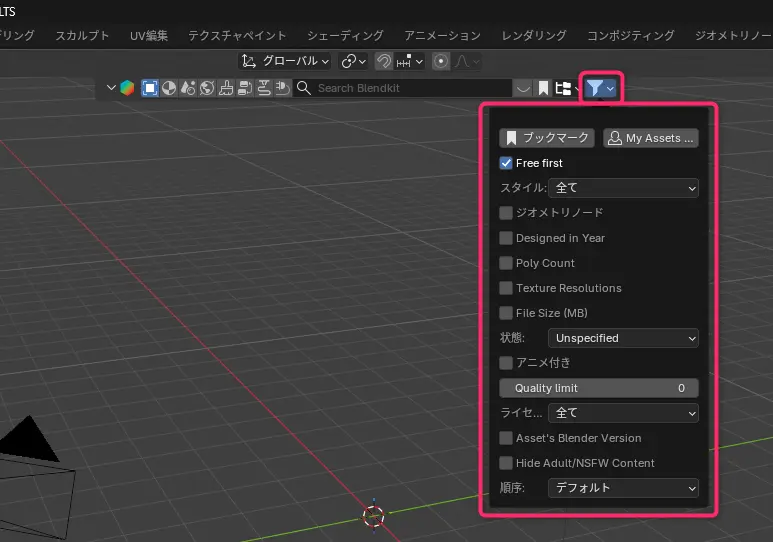This screenshot has width=773, height=542.
Task: Select the camera object in the viewport
Action: pyautogui.click(x=35, y=476)
